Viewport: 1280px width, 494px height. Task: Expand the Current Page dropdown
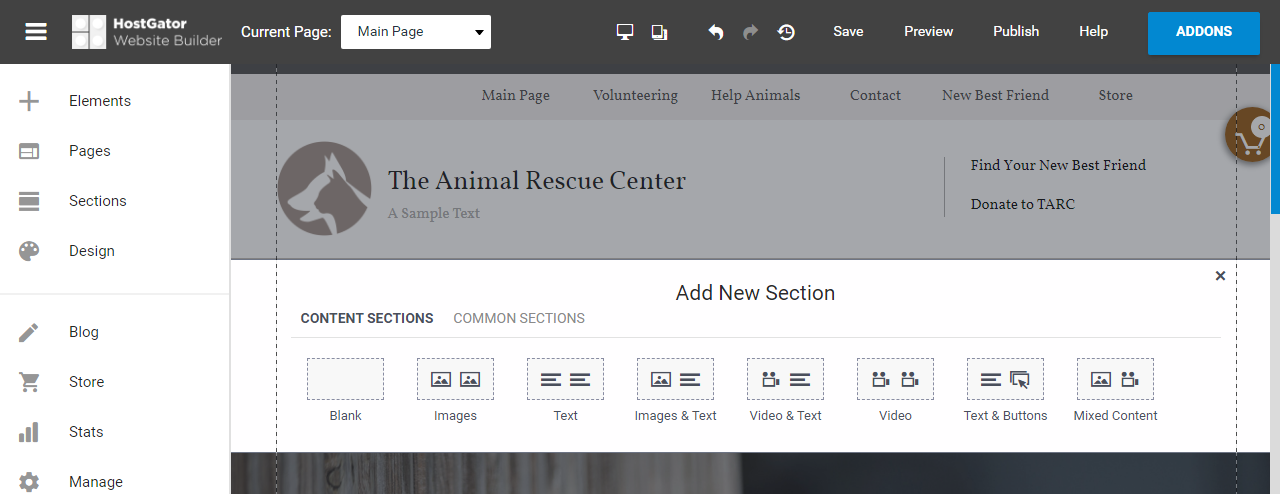[416, 32]
